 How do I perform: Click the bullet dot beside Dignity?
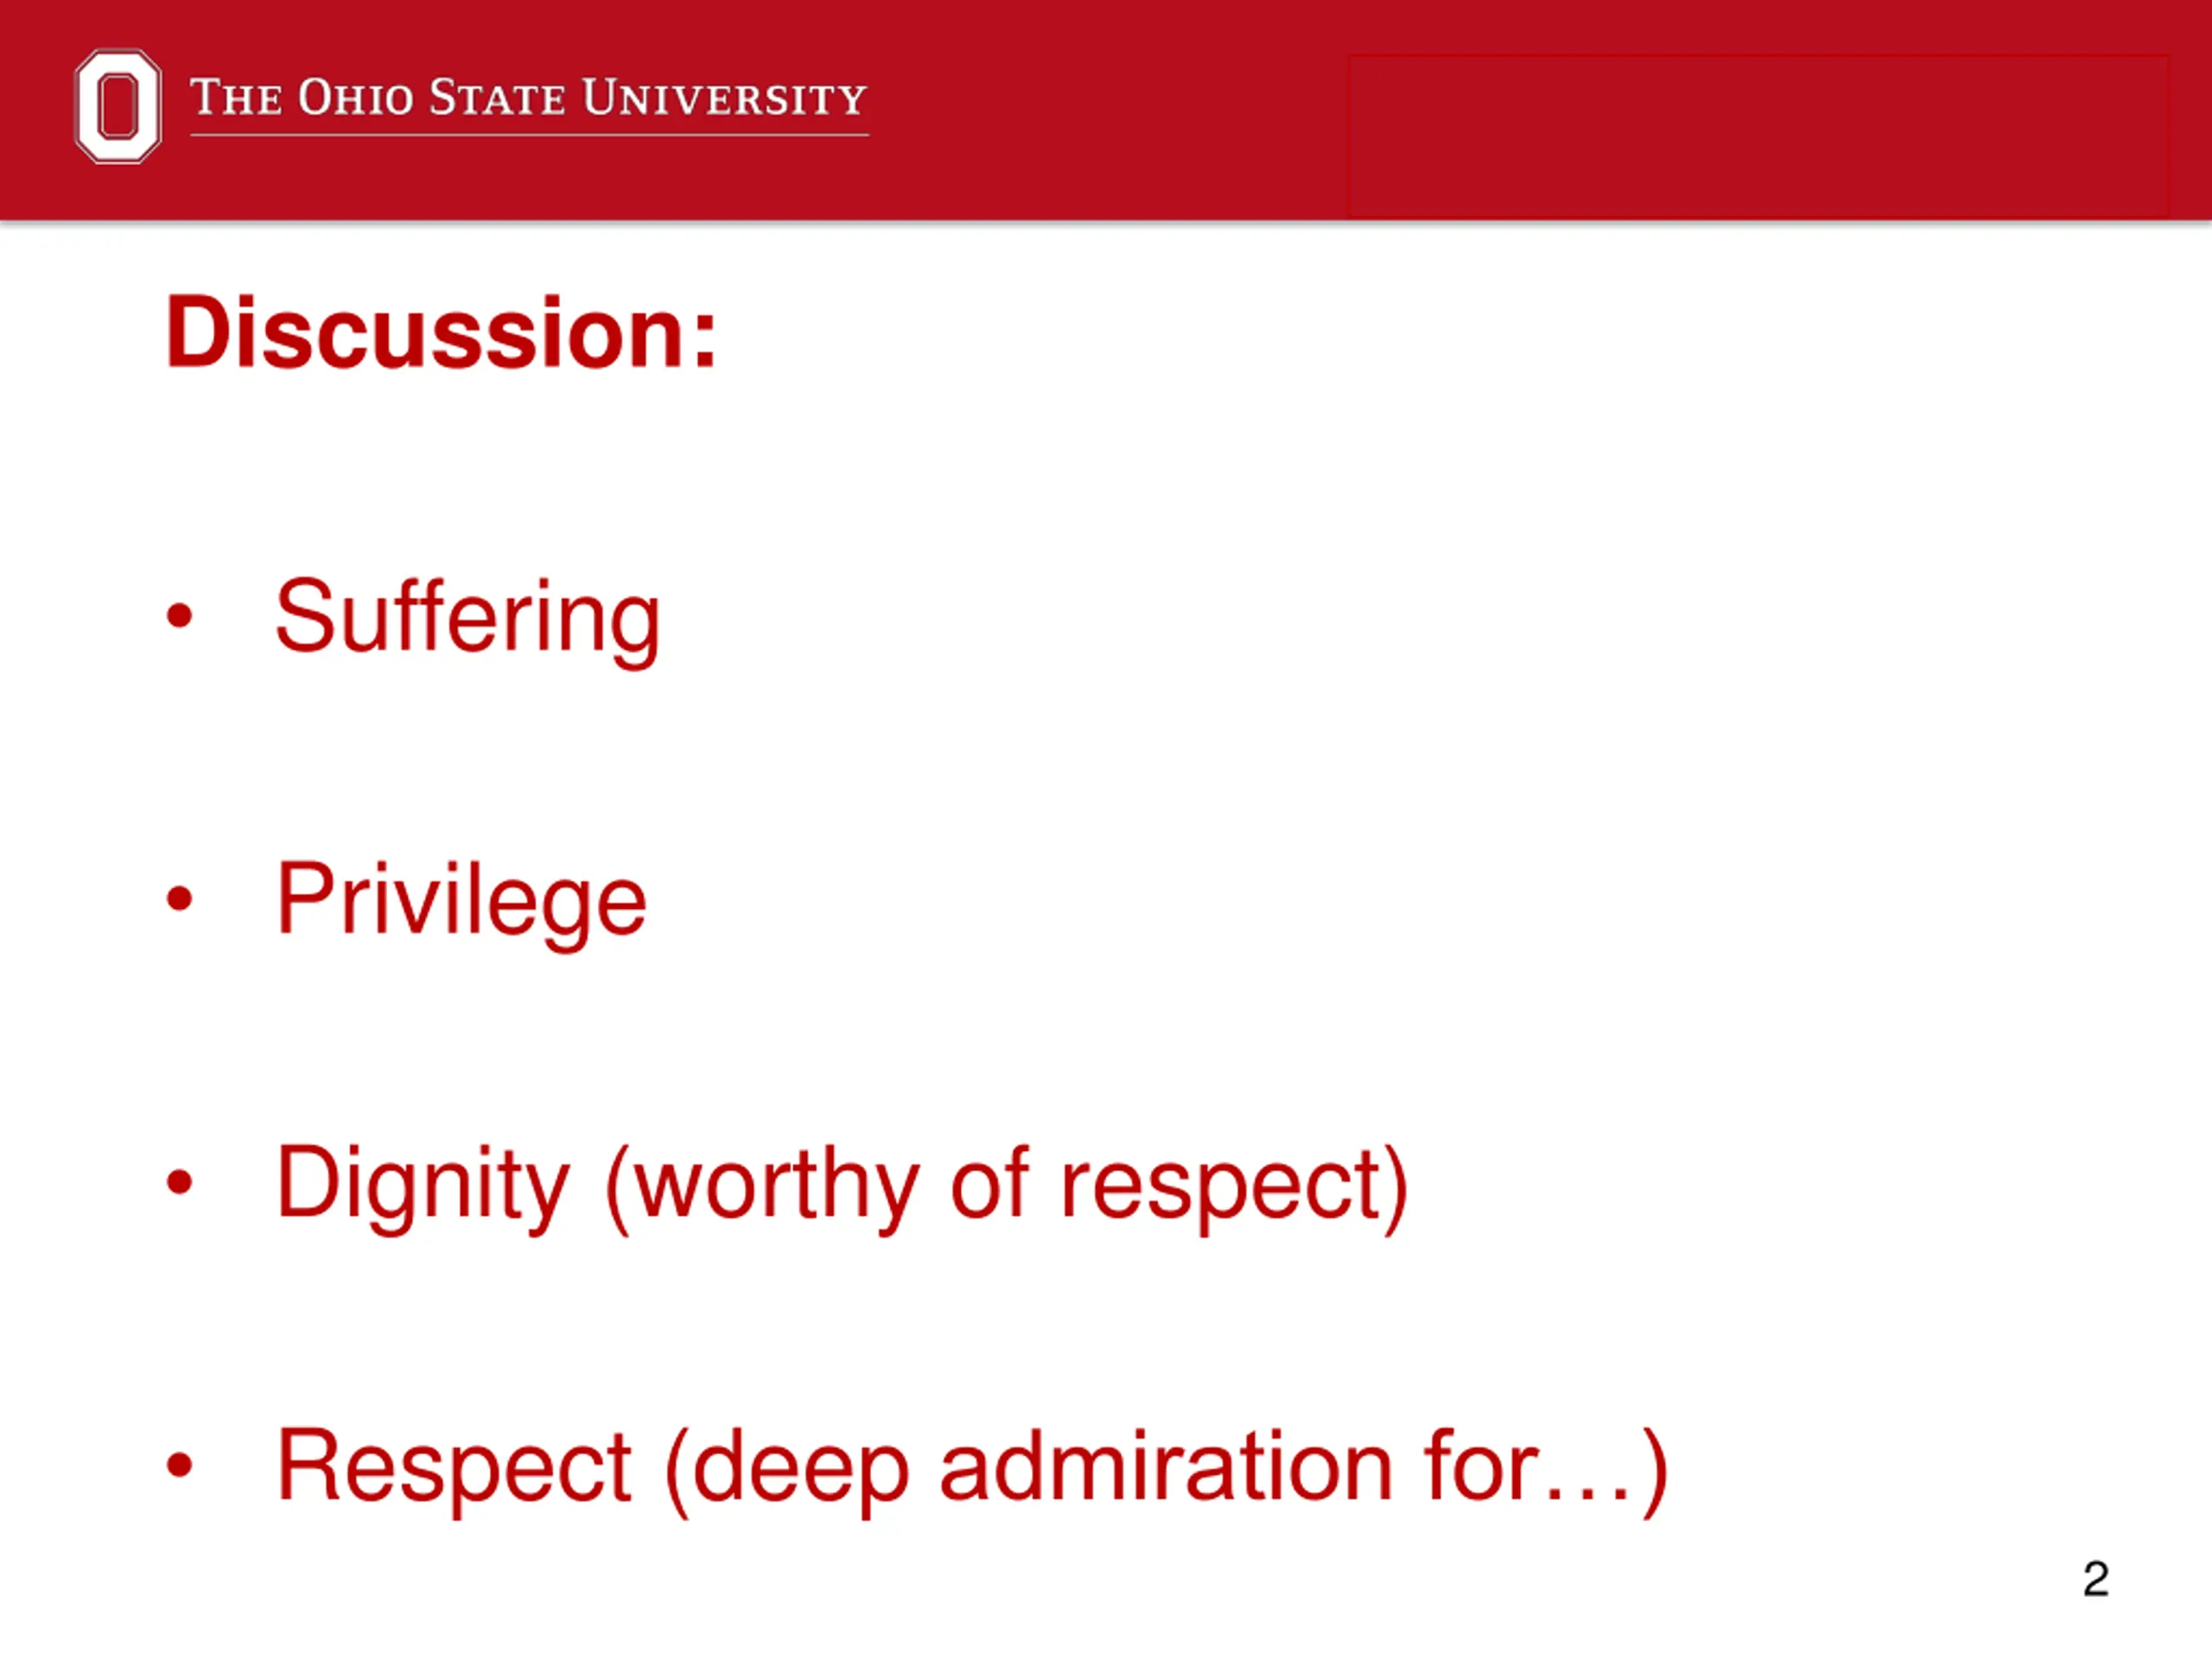click(179, 1182)
